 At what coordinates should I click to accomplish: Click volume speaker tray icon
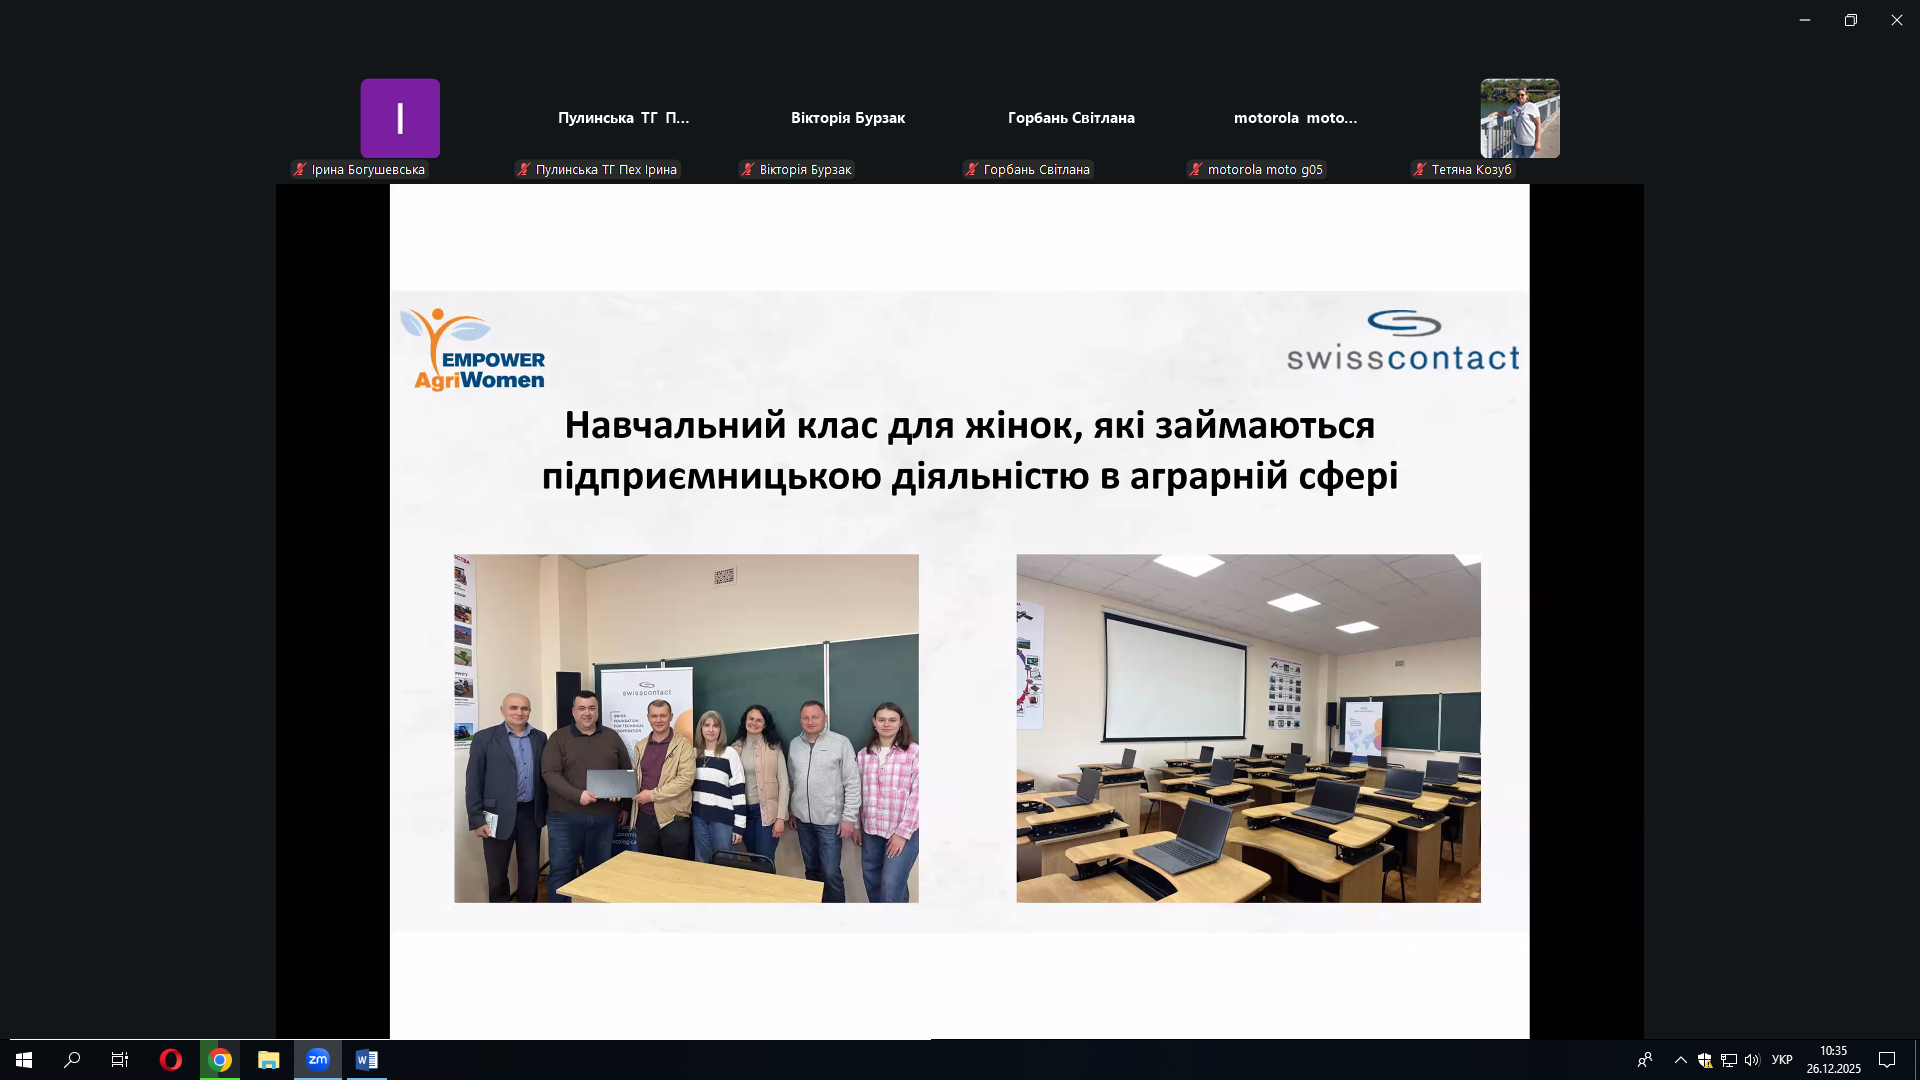1752,1060
